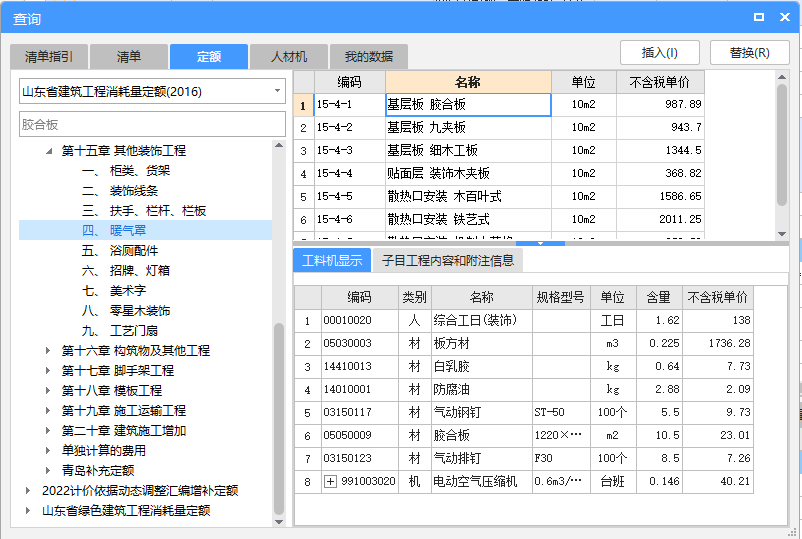Expand 单独计算的费用 node
Screen dimensions: 802x539
click(48, 451)
